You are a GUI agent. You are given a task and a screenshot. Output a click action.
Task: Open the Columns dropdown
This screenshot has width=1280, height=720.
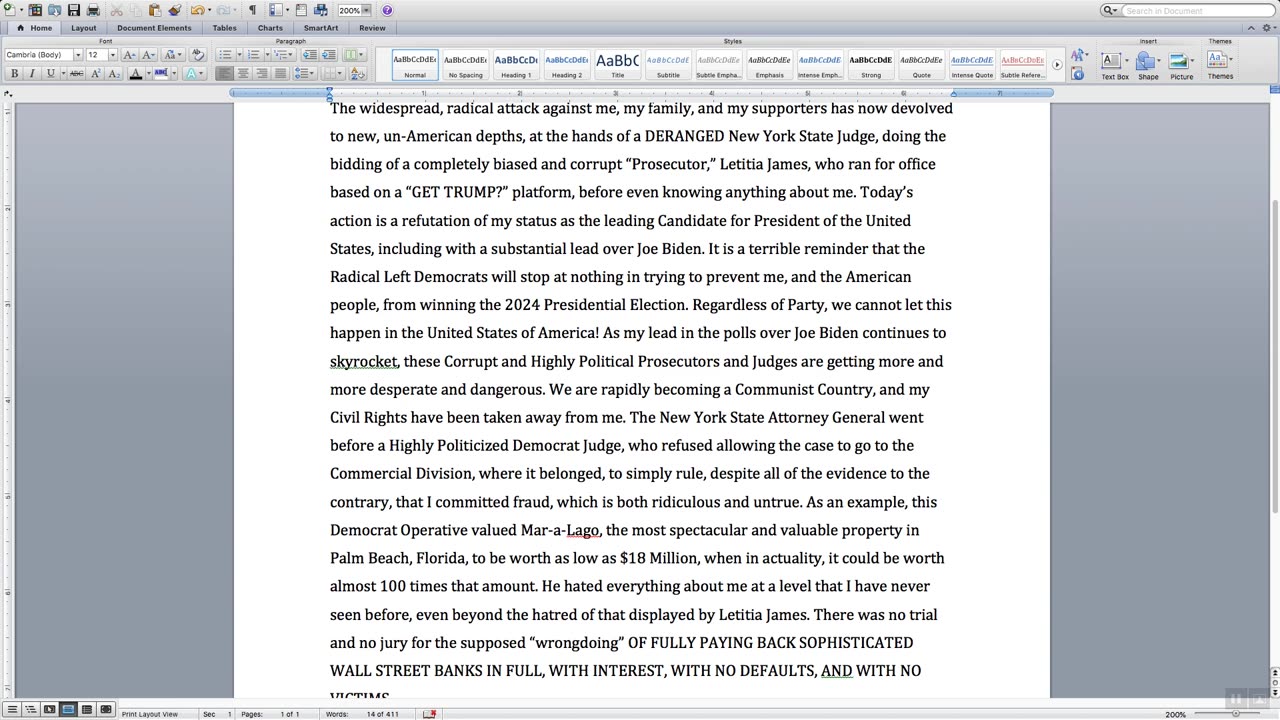354,55
